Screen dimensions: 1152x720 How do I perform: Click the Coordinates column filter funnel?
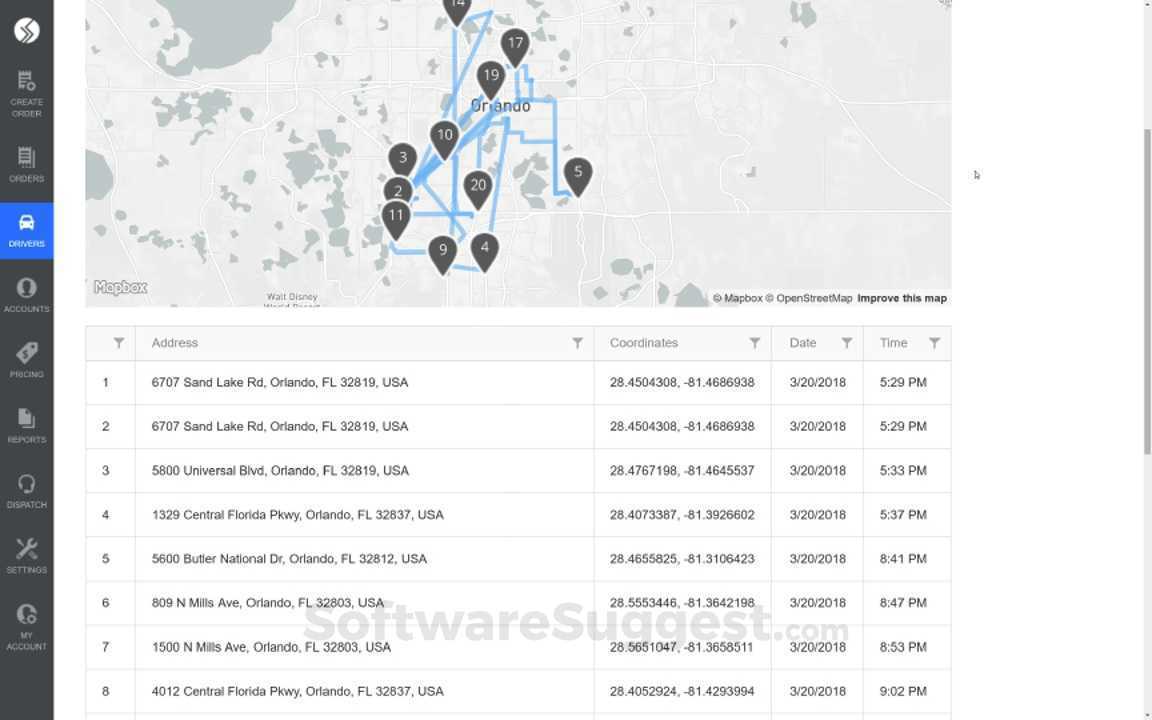click(755, 343)
